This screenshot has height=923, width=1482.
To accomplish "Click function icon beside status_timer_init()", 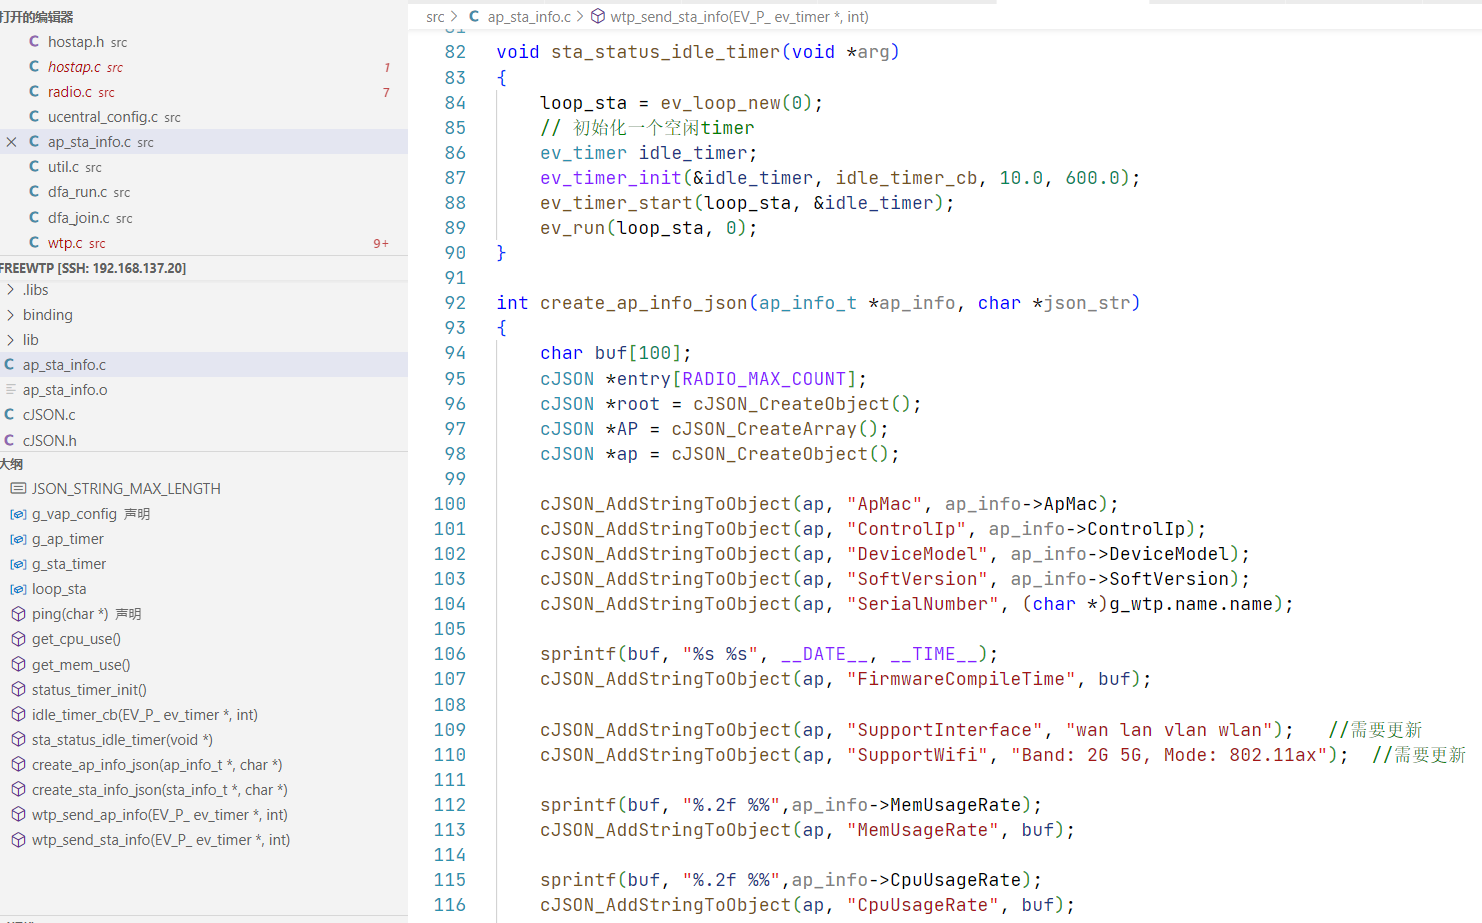I will click(18, 689).
